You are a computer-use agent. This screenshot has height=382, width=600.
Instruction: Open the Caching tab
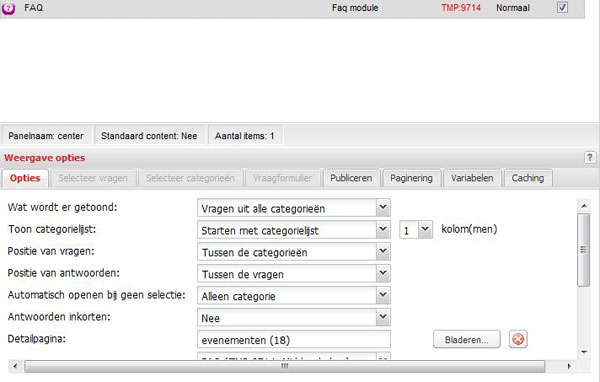tap(528, 178)
